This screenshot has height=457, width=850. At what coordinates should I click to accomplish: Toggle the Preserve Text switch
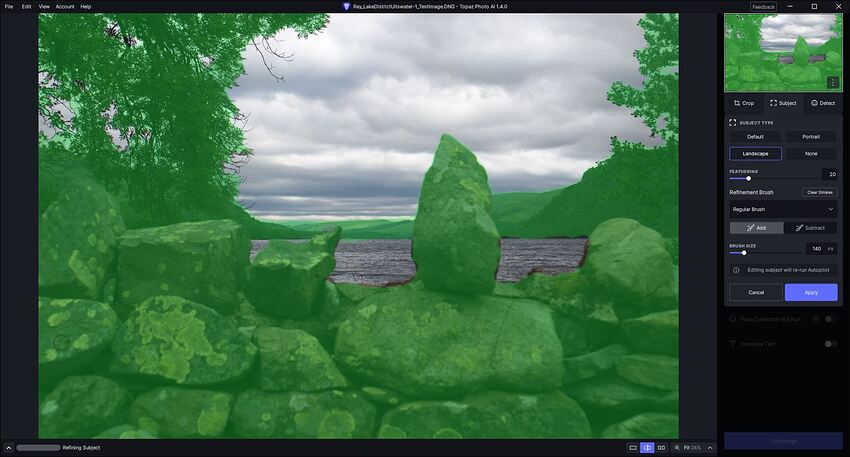coord(831,344)
